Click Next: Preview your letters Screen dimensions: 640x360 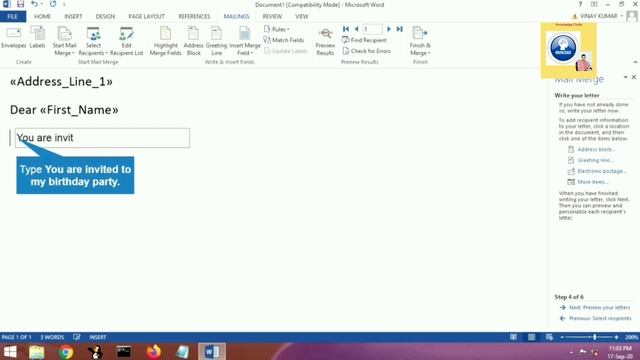tap(599, 307)
